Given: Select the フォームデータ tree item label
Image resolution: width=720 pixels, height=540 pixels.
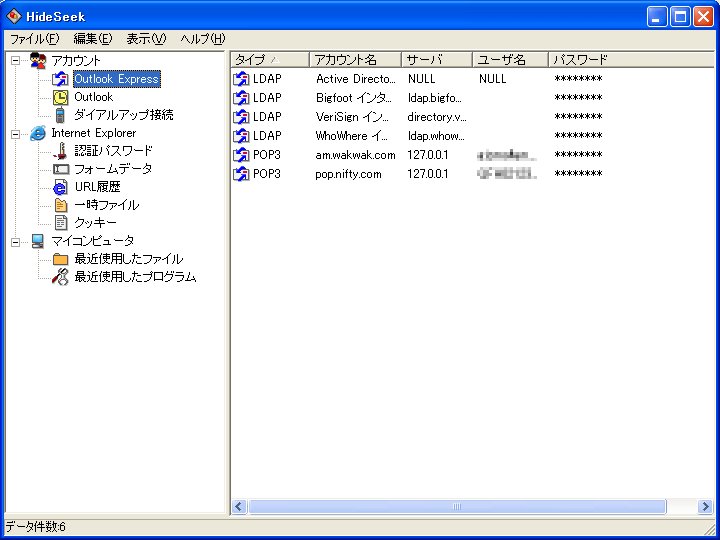Looking at the screenshot, I should coord(113,169).
